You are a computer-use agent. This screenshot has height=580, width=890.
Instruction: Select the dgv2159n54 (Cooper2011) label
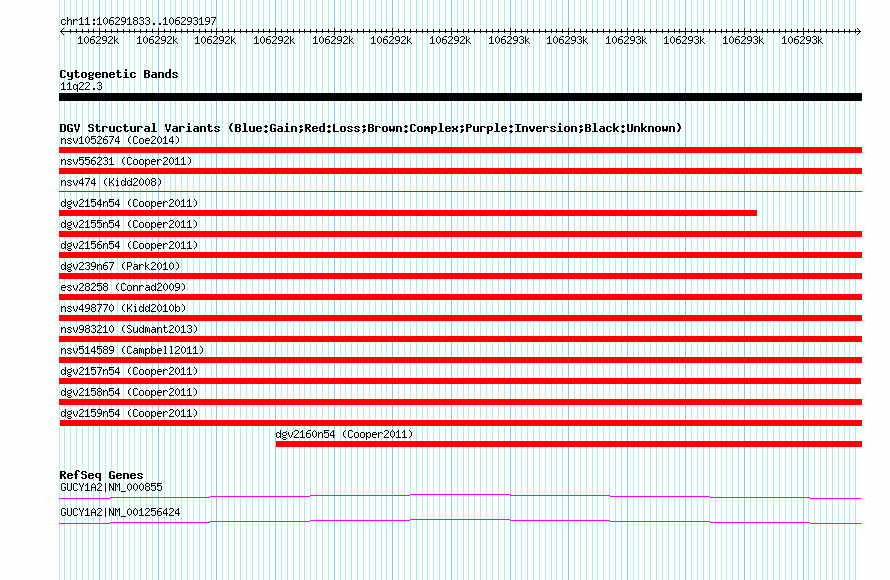[129, 413]
